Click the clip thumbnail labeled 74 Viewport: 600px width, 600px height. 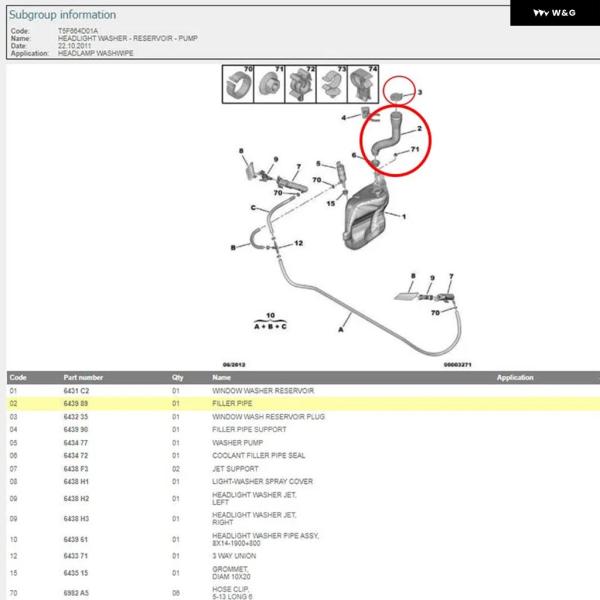(x=362, y=85)
